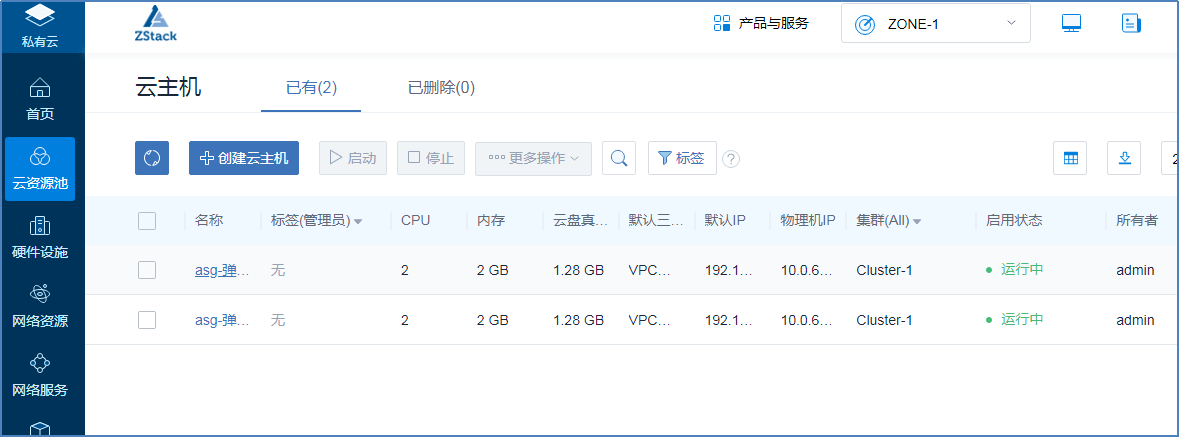
Task: Check the first asg VM row checkbox
Action: point(147,270)
